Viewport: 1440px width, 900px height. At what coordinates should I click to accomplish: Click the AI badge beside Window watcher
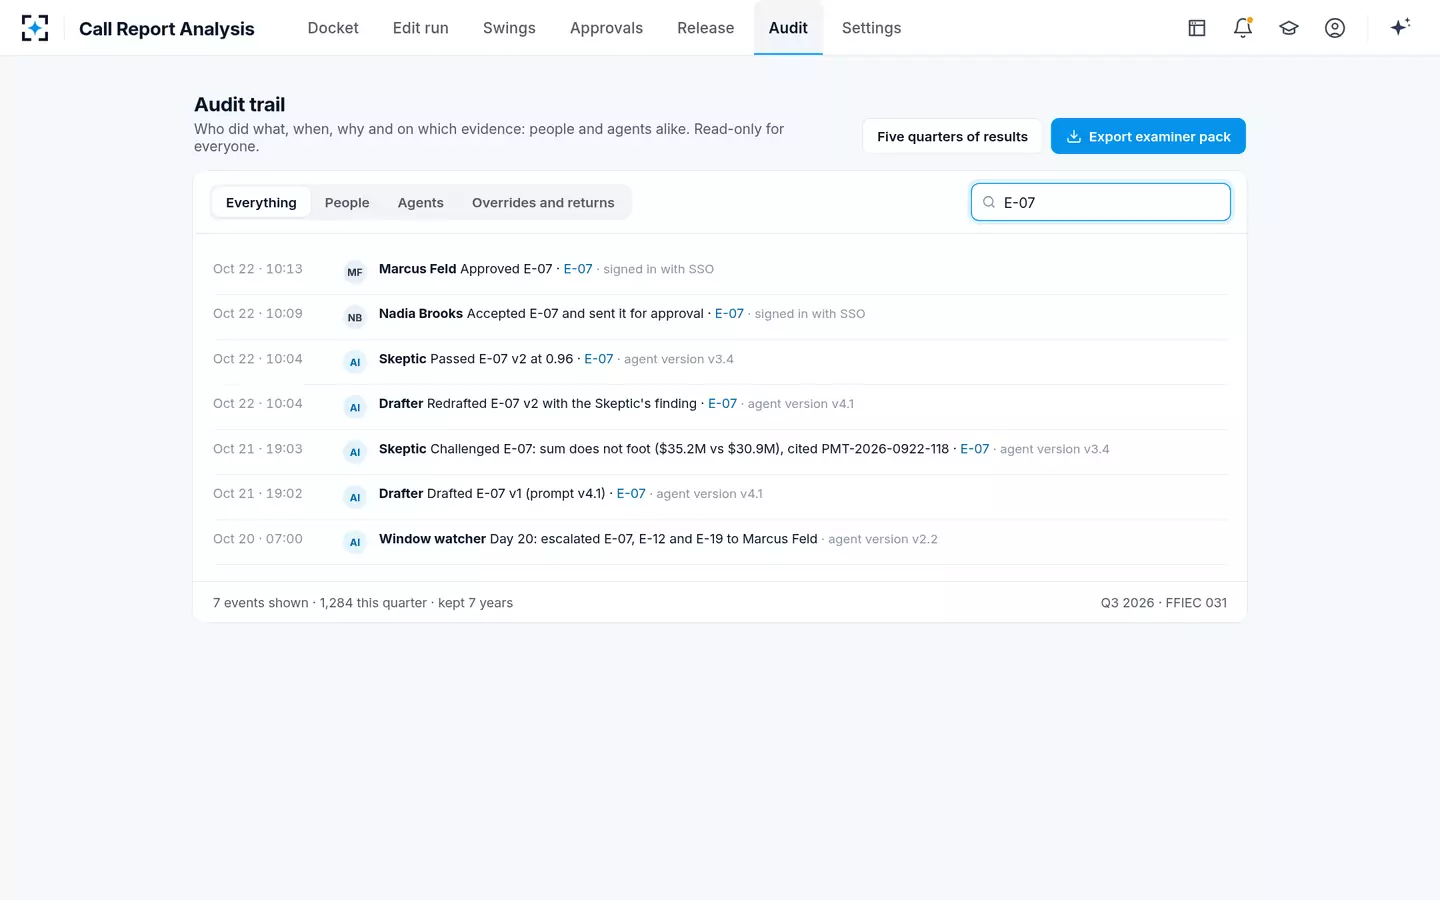[355, 542]
